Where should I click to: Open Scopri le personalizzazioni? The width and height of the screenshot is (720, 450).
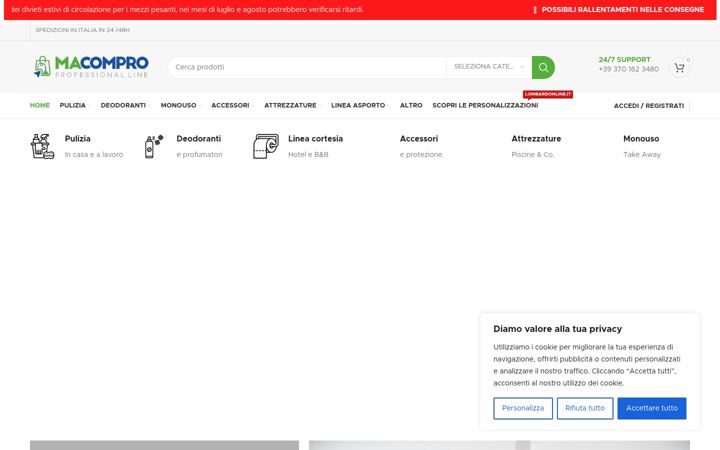[485, 105]
